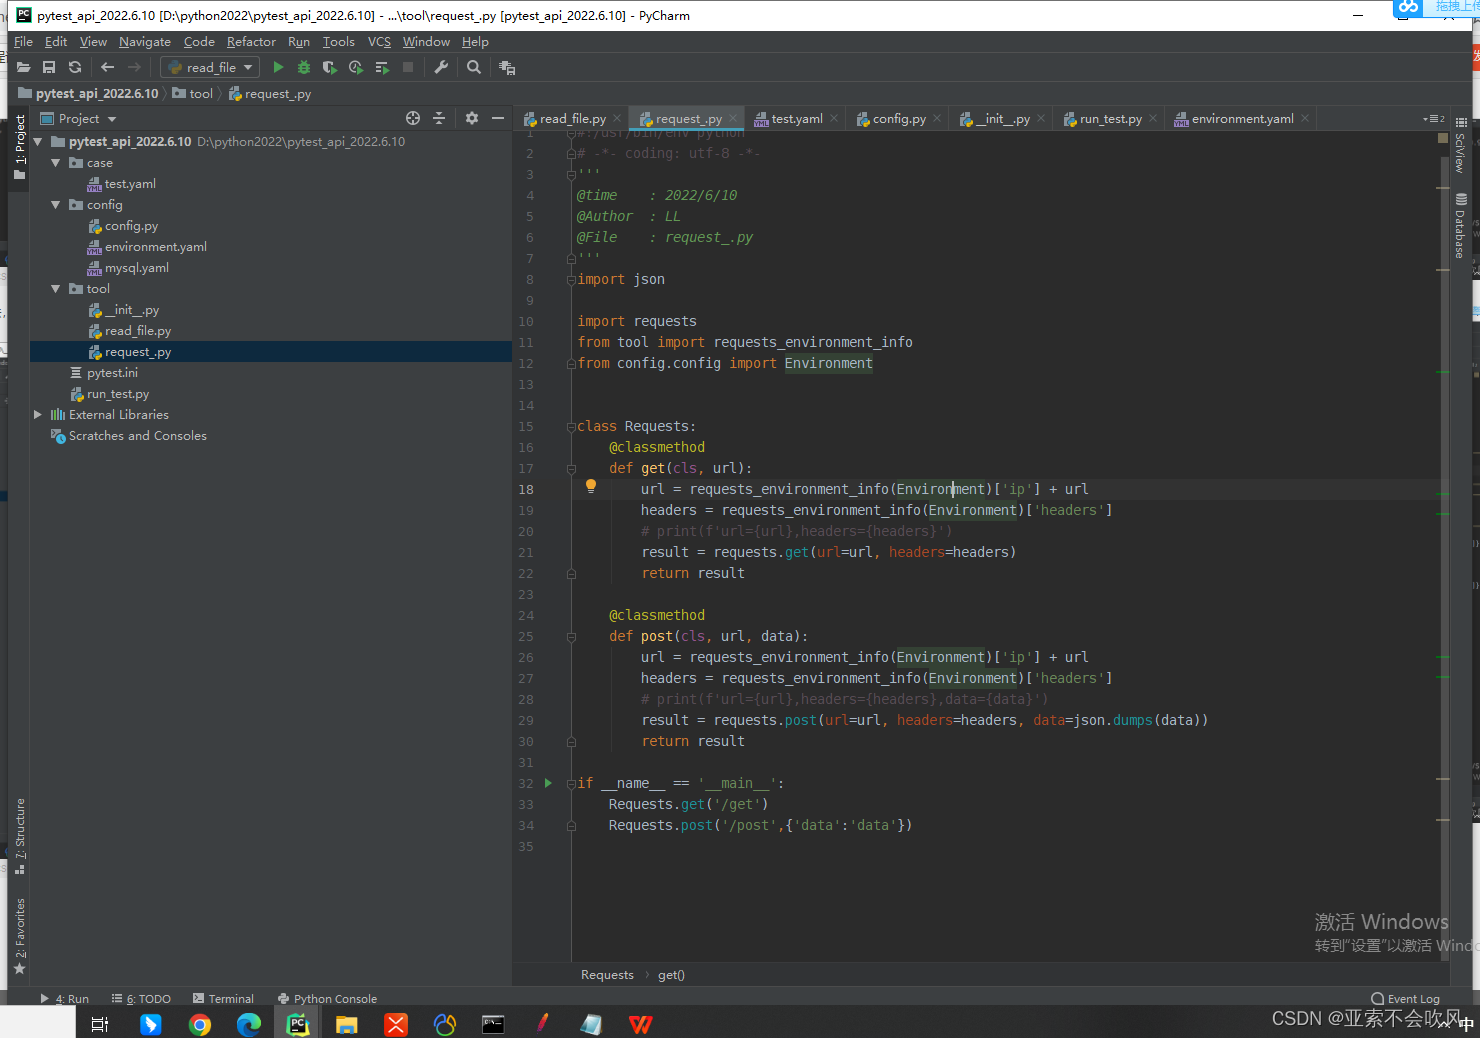Screen dimensions: 1480x1038
Task: Collapse the pytest_api_2022.6.10 root folder
Action: click(x=38, y=142)
